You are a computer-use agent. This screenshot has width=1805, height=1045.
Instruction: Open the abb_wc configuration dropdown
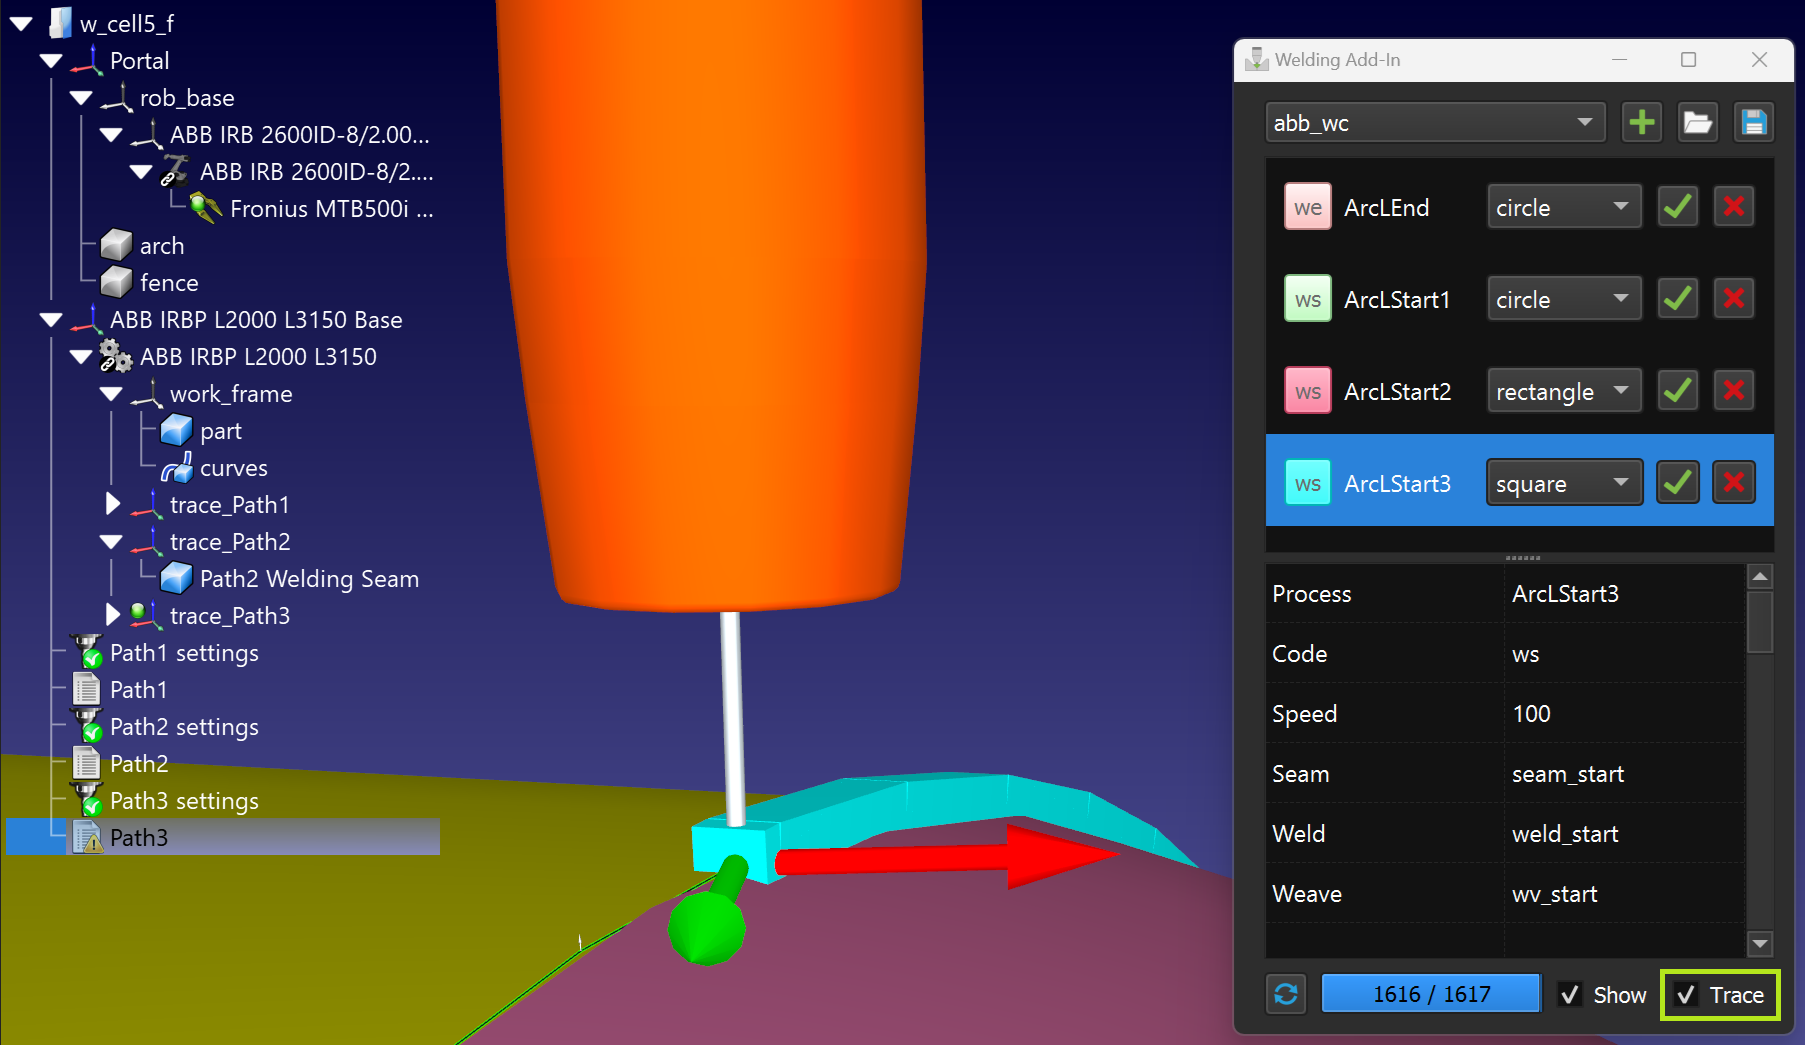[x=1434, y=123]
